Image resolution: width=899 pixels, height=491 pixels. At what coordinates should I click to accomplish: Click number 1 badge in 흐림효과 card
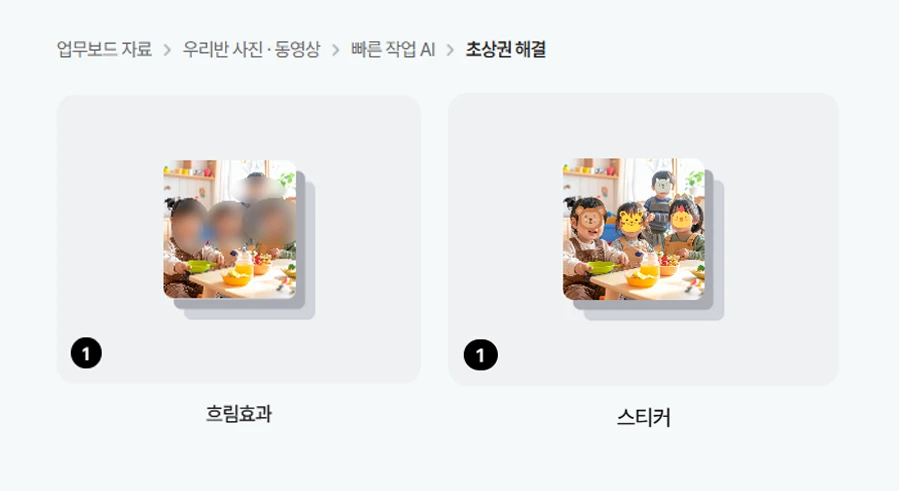[86, 353]
